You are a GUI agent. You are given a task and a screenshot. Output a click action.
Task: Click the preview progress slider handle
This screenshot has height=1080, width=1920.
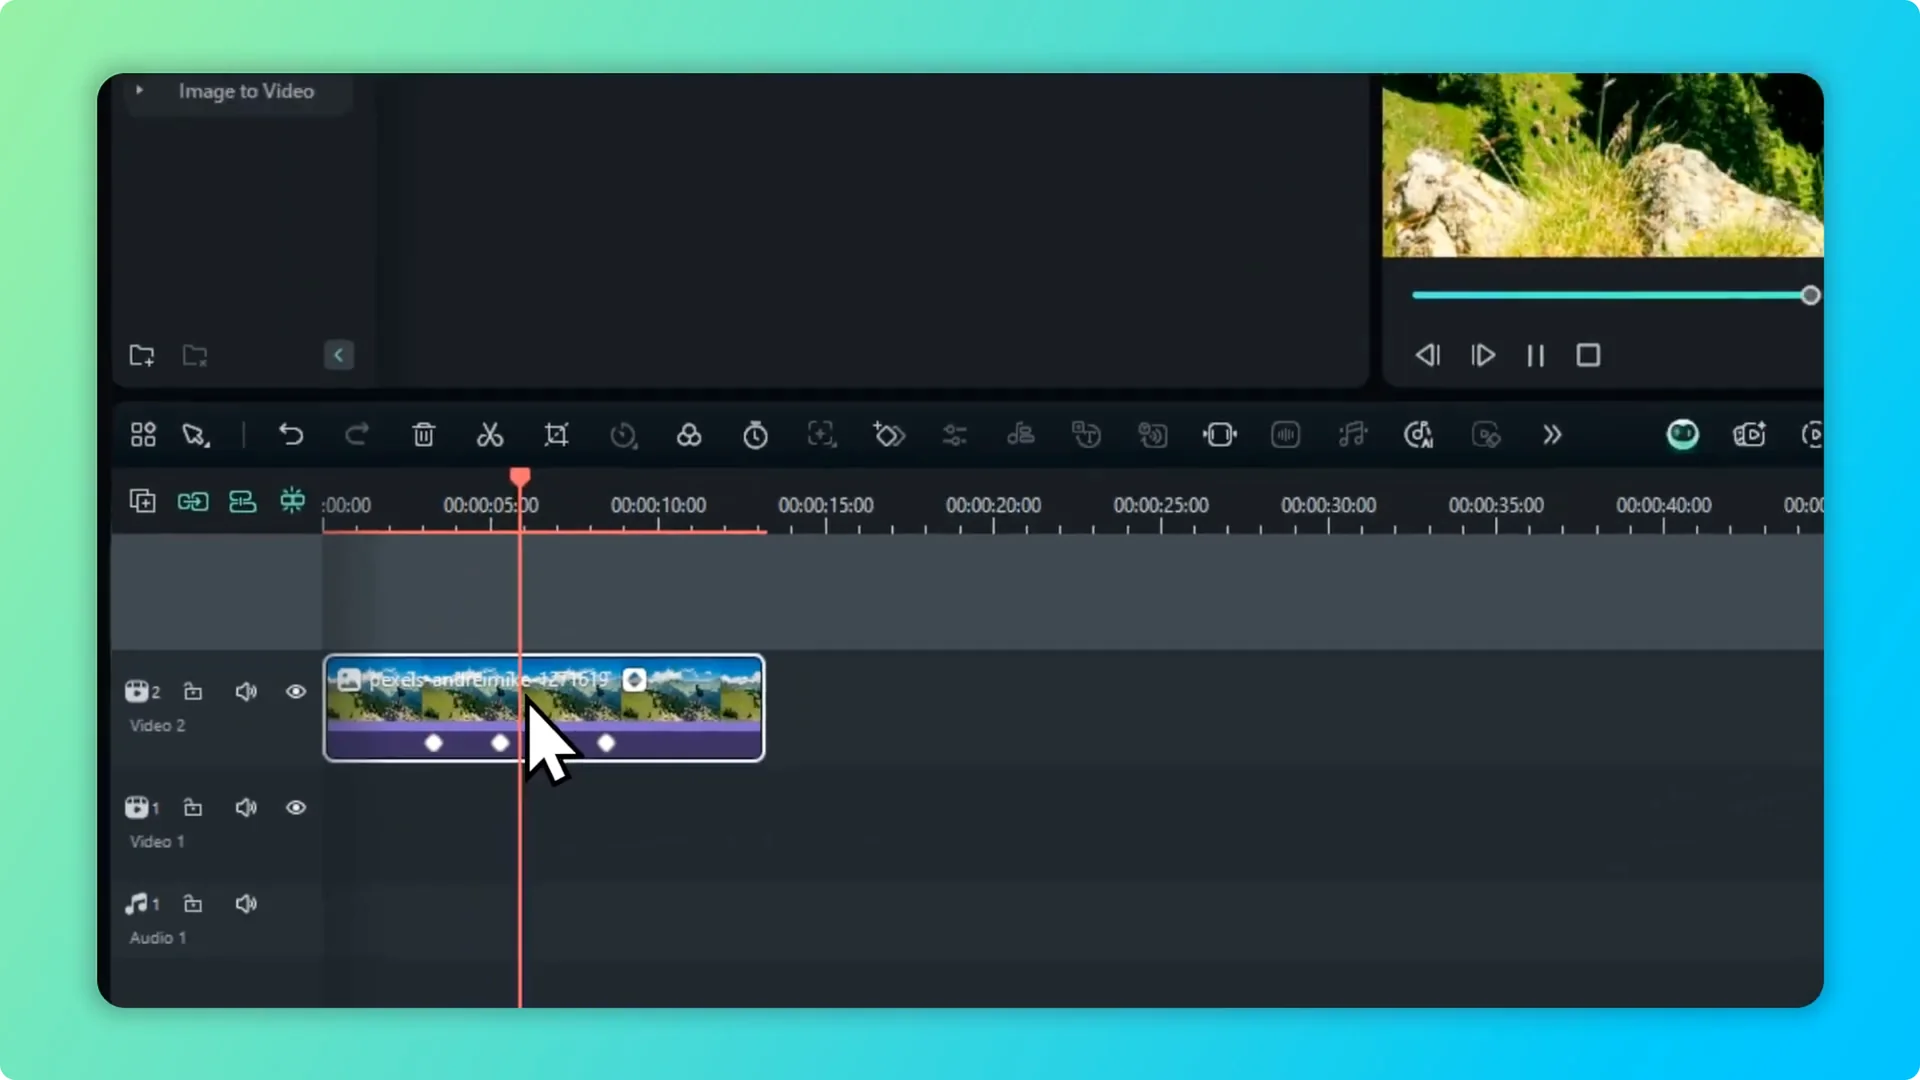point(1810,295)
